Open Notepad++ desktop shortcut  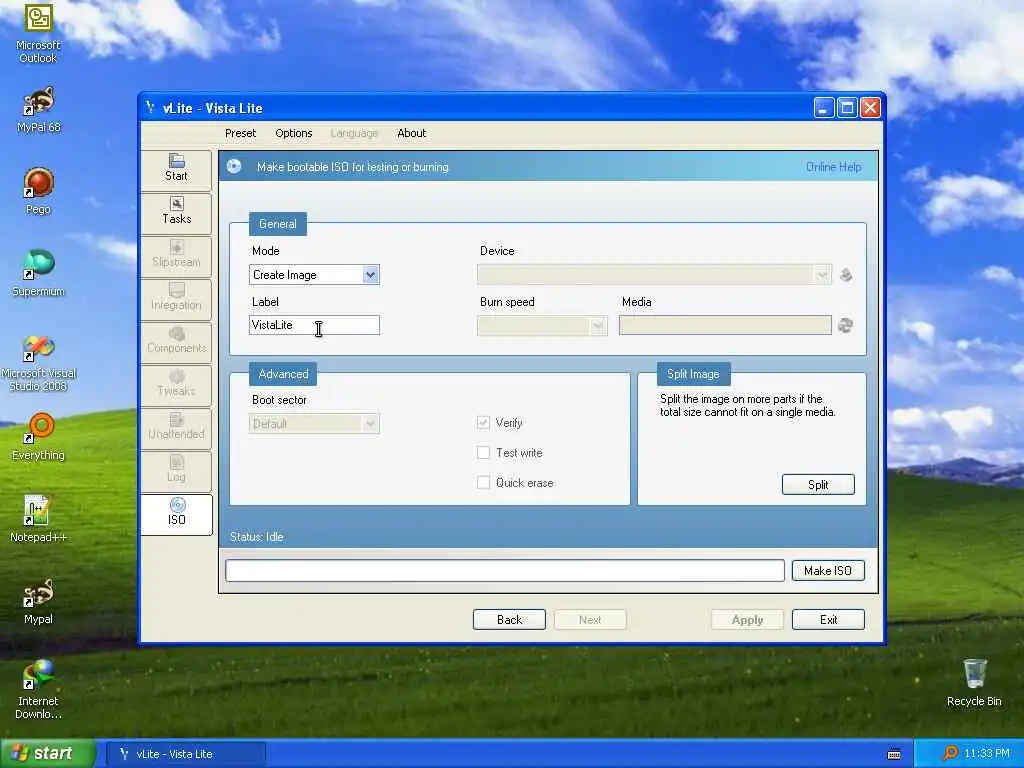pyautogui.click(x=38, y=519)
